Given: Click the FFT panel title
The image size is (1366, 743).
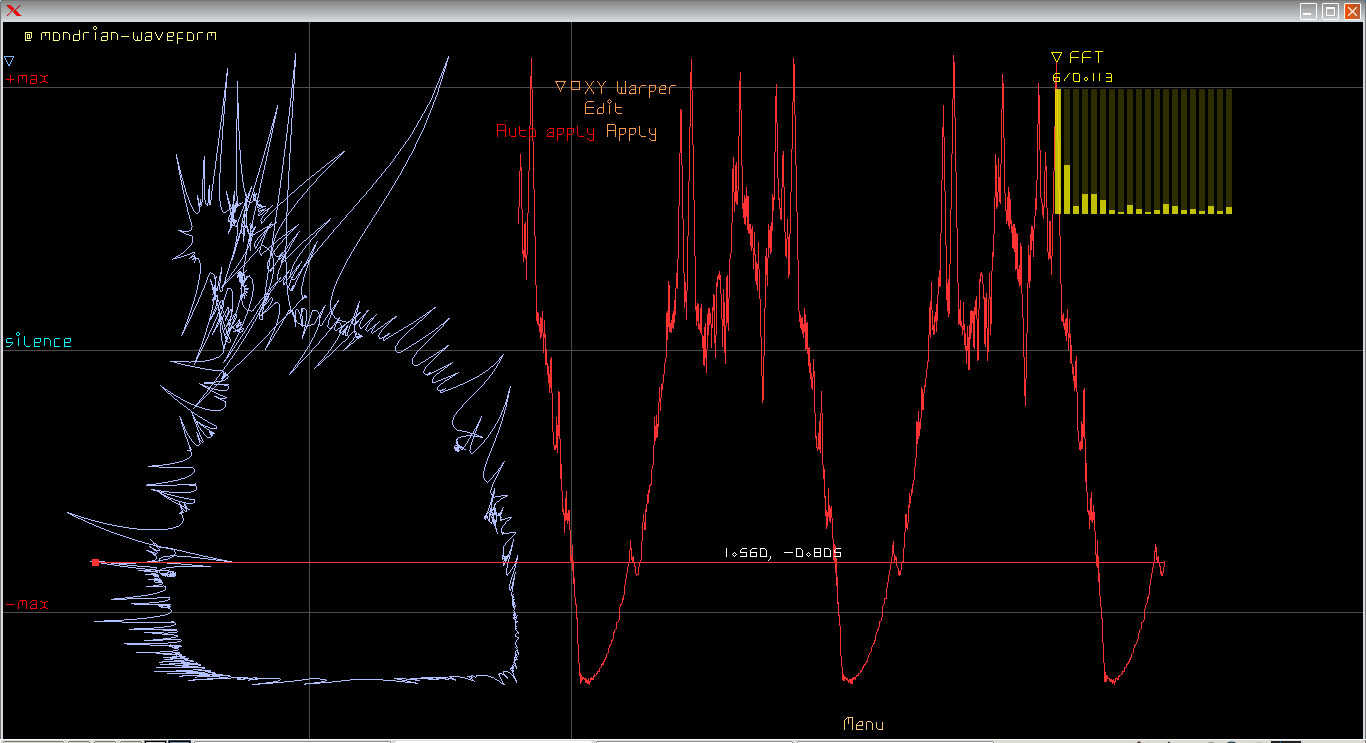Looking at the screenshot, I should [x=1086, y=58].
